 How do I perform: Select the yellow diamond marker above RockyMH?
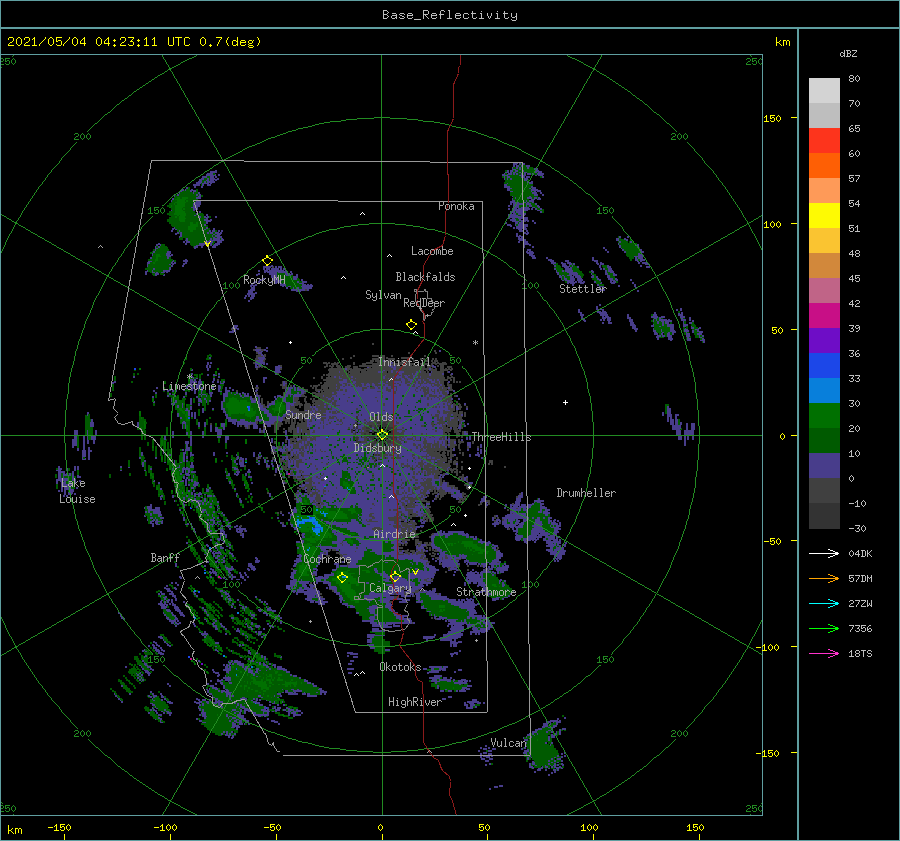click(x=267, y=261)
